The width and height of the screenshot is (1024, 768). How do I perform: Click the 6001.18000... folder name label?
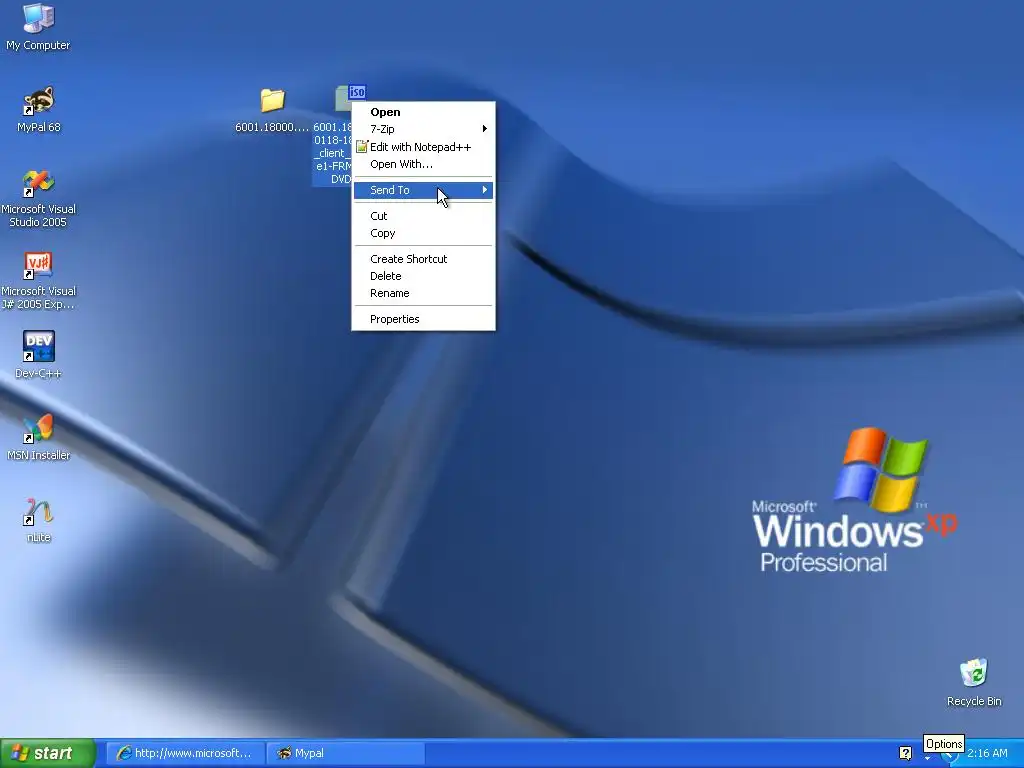tap(272, 127)
